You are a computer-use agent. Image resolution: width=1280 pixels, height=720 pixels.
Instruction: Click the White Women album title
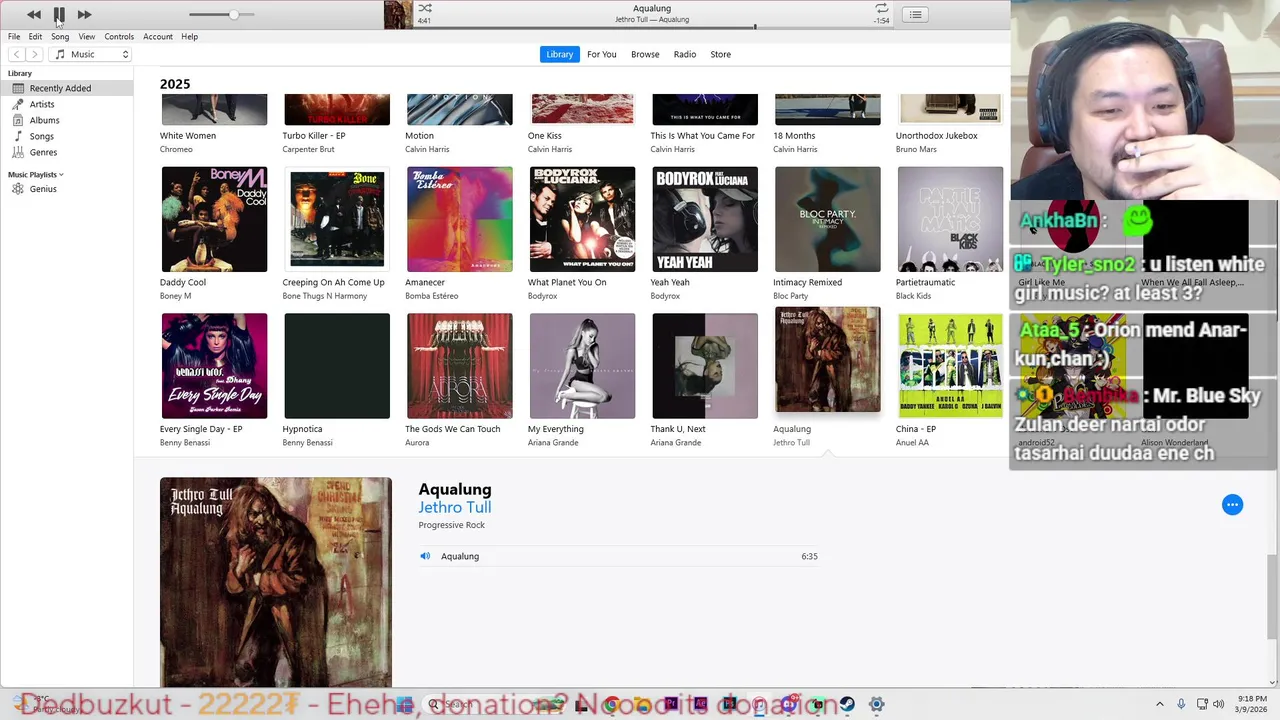tap(188, 136)
